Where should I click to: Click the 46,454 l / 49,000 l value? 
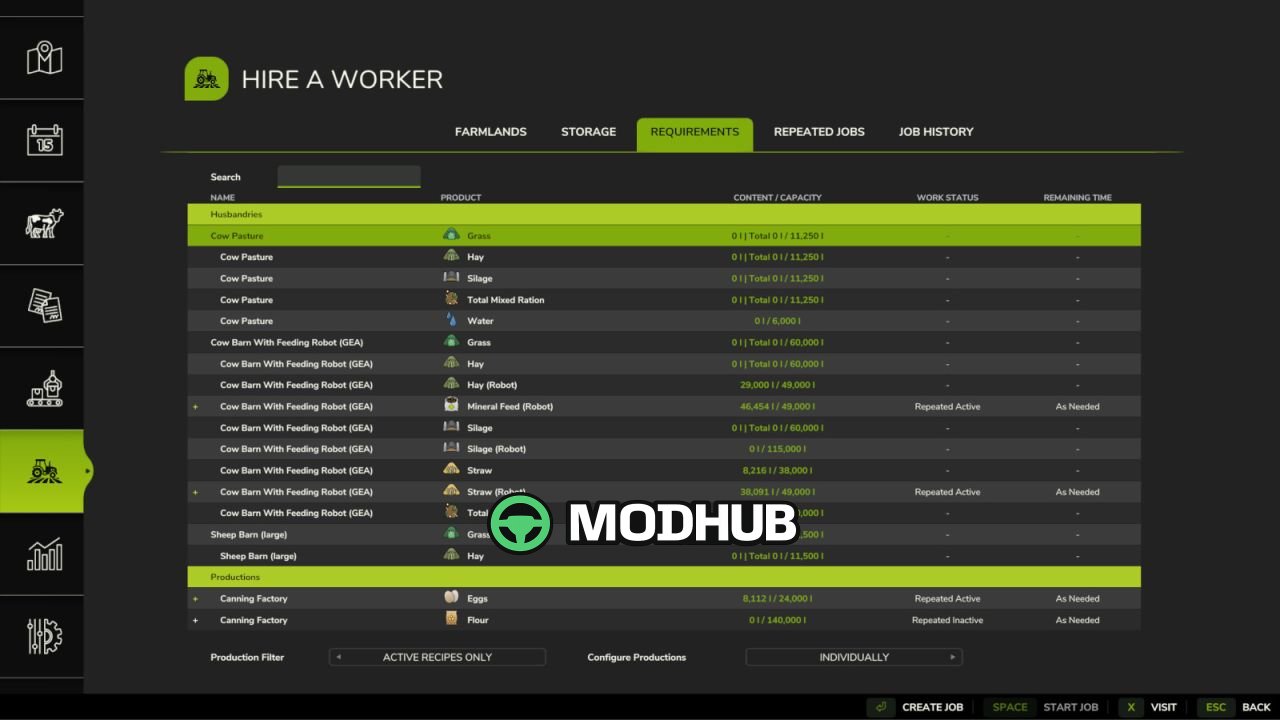tap(777, 407)
